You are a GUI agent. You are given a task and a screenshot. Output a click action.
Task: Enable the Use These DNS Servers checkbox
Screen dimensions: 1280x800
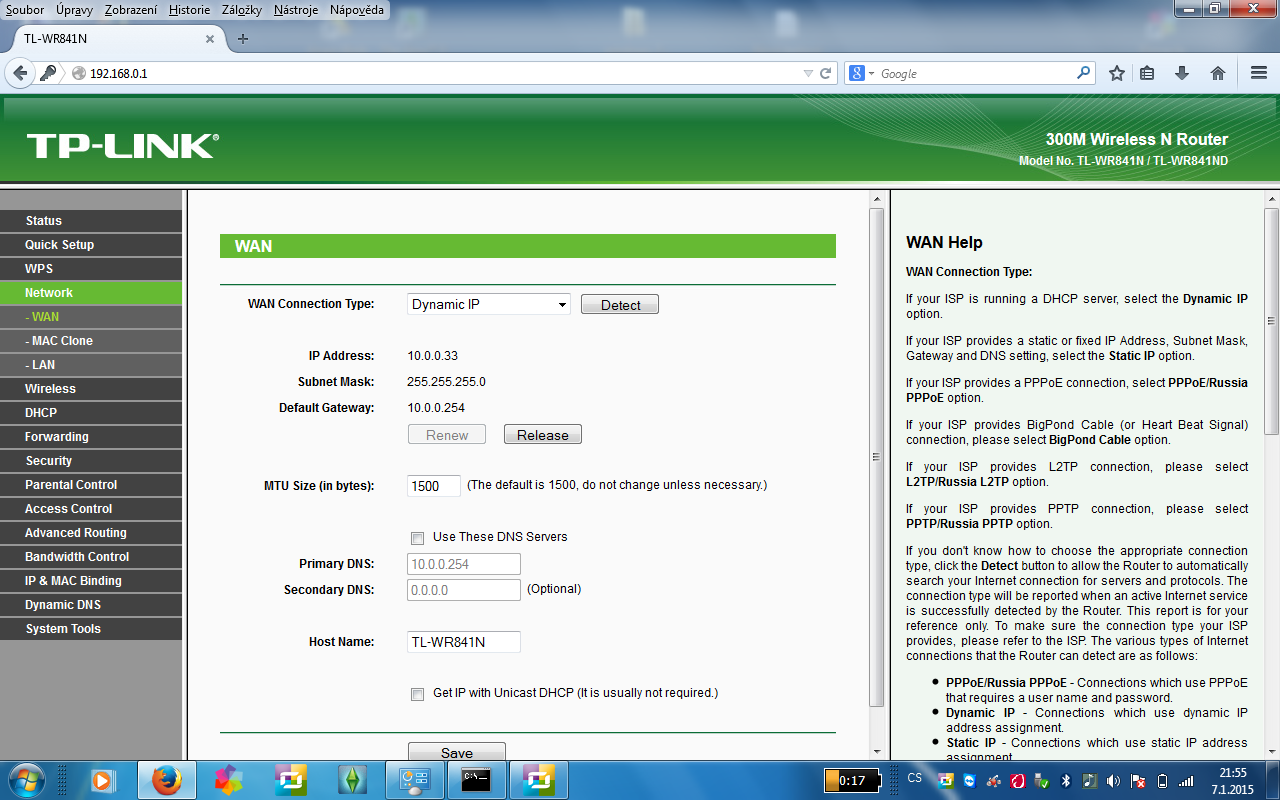(417, 538)
